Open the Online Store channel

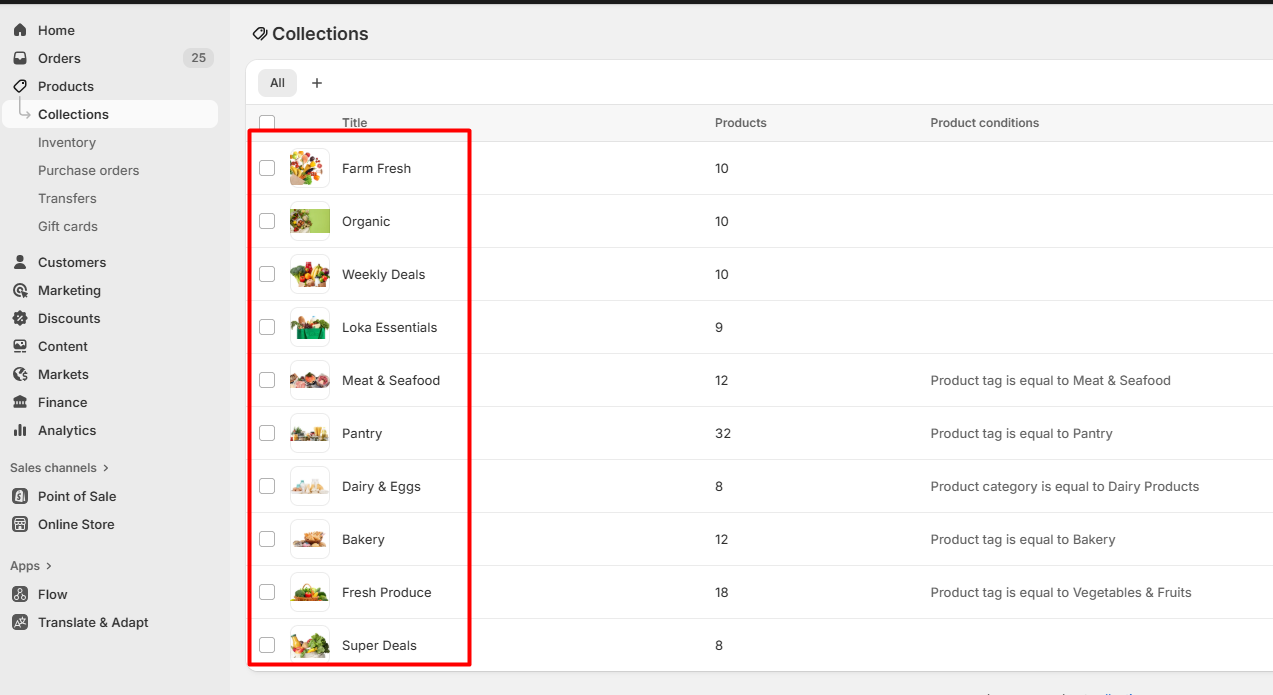coord(76,524)
